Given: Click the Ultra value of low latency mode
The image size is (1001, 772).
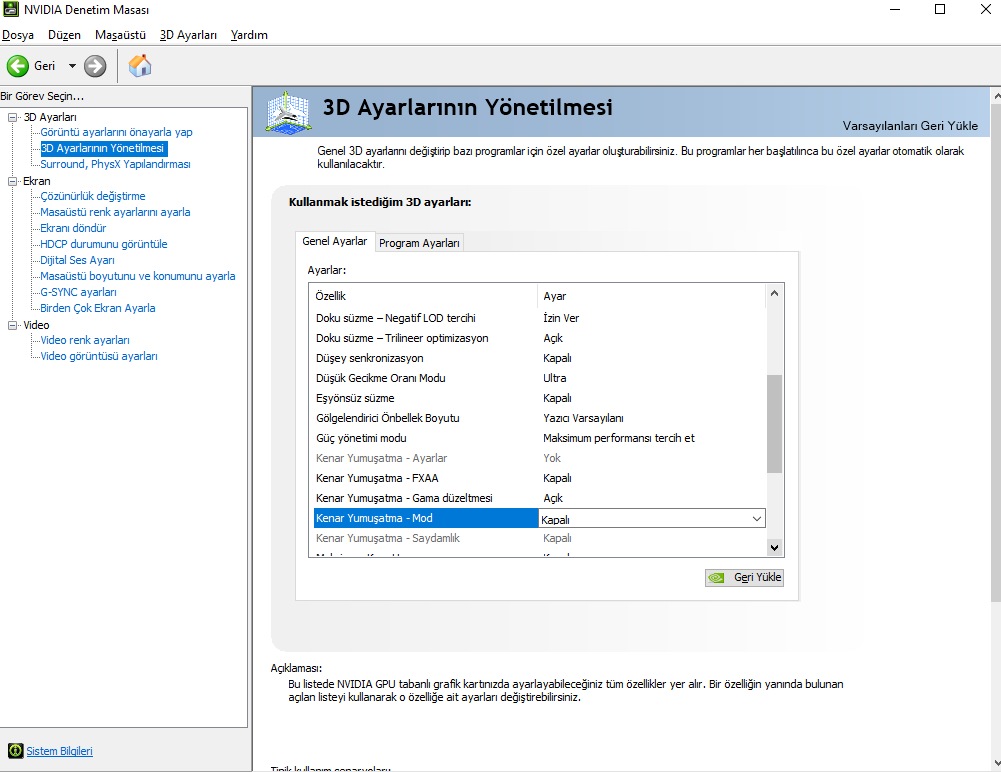Looking at the screenshot, I should click(555, 378).
